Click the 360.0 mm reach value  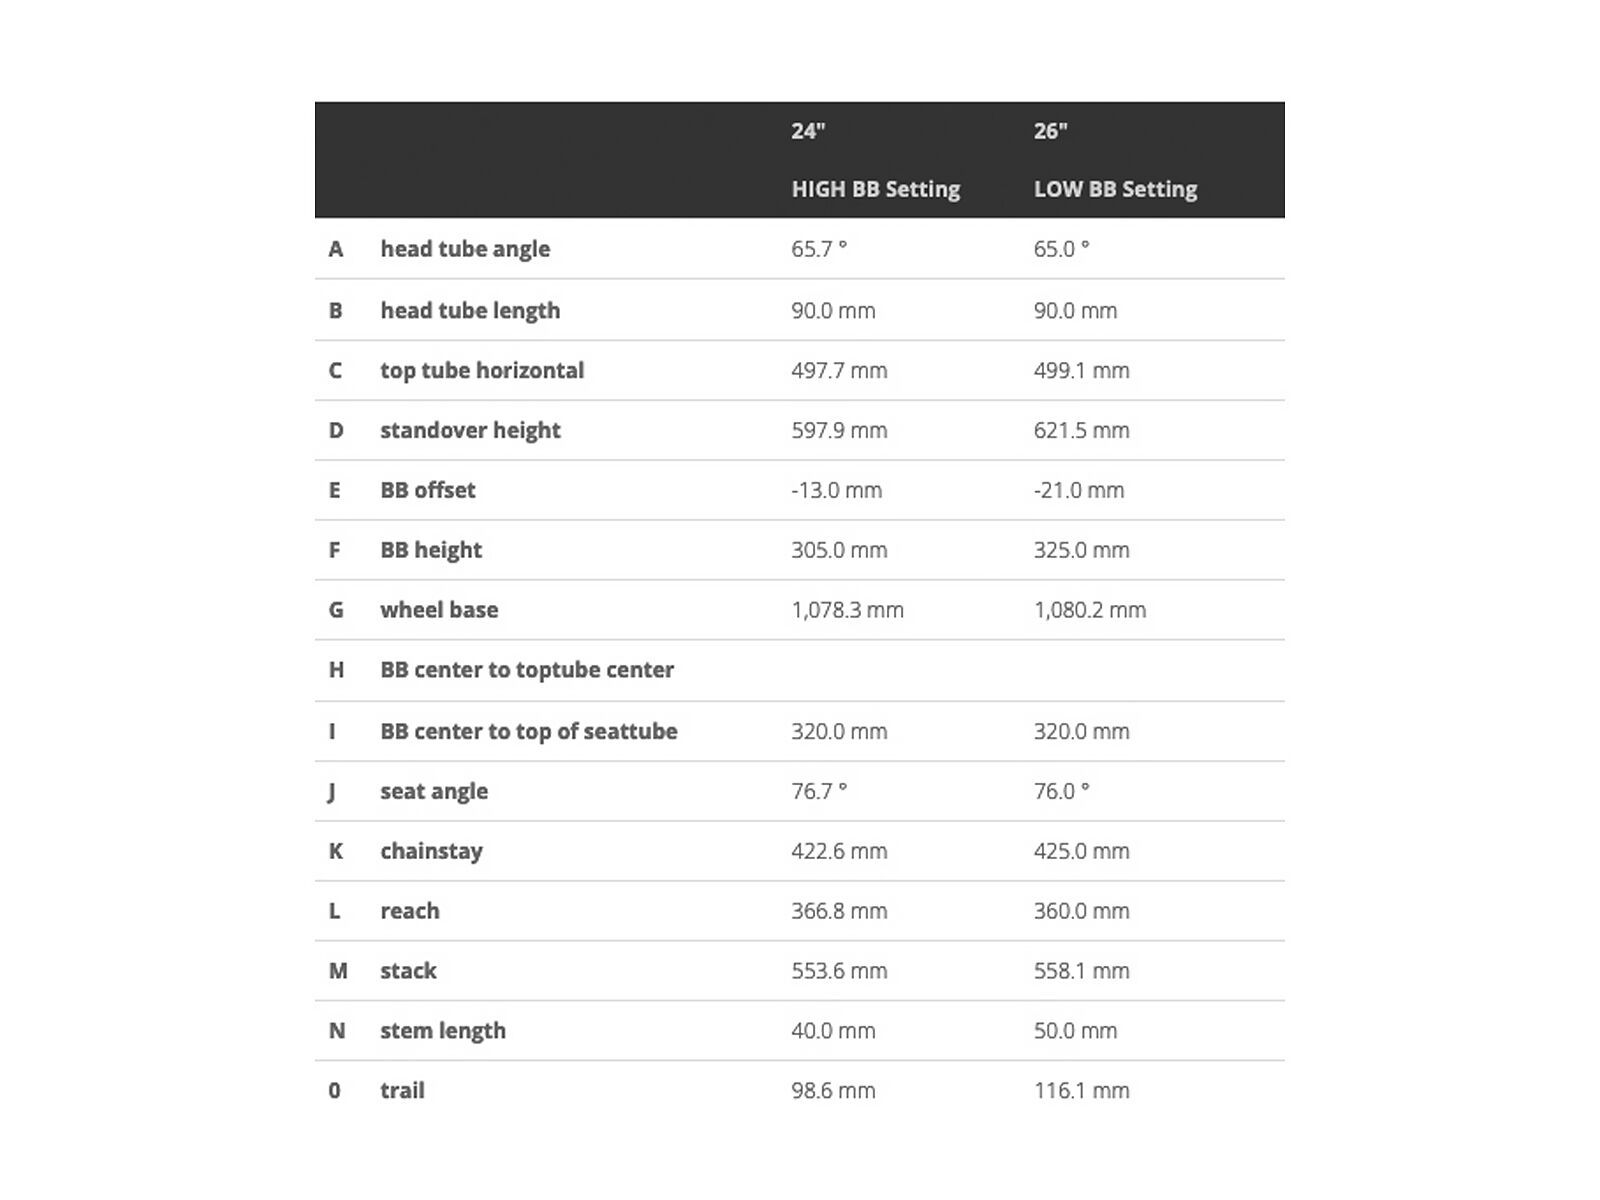pyautogui.click(x=1081, y=911)
